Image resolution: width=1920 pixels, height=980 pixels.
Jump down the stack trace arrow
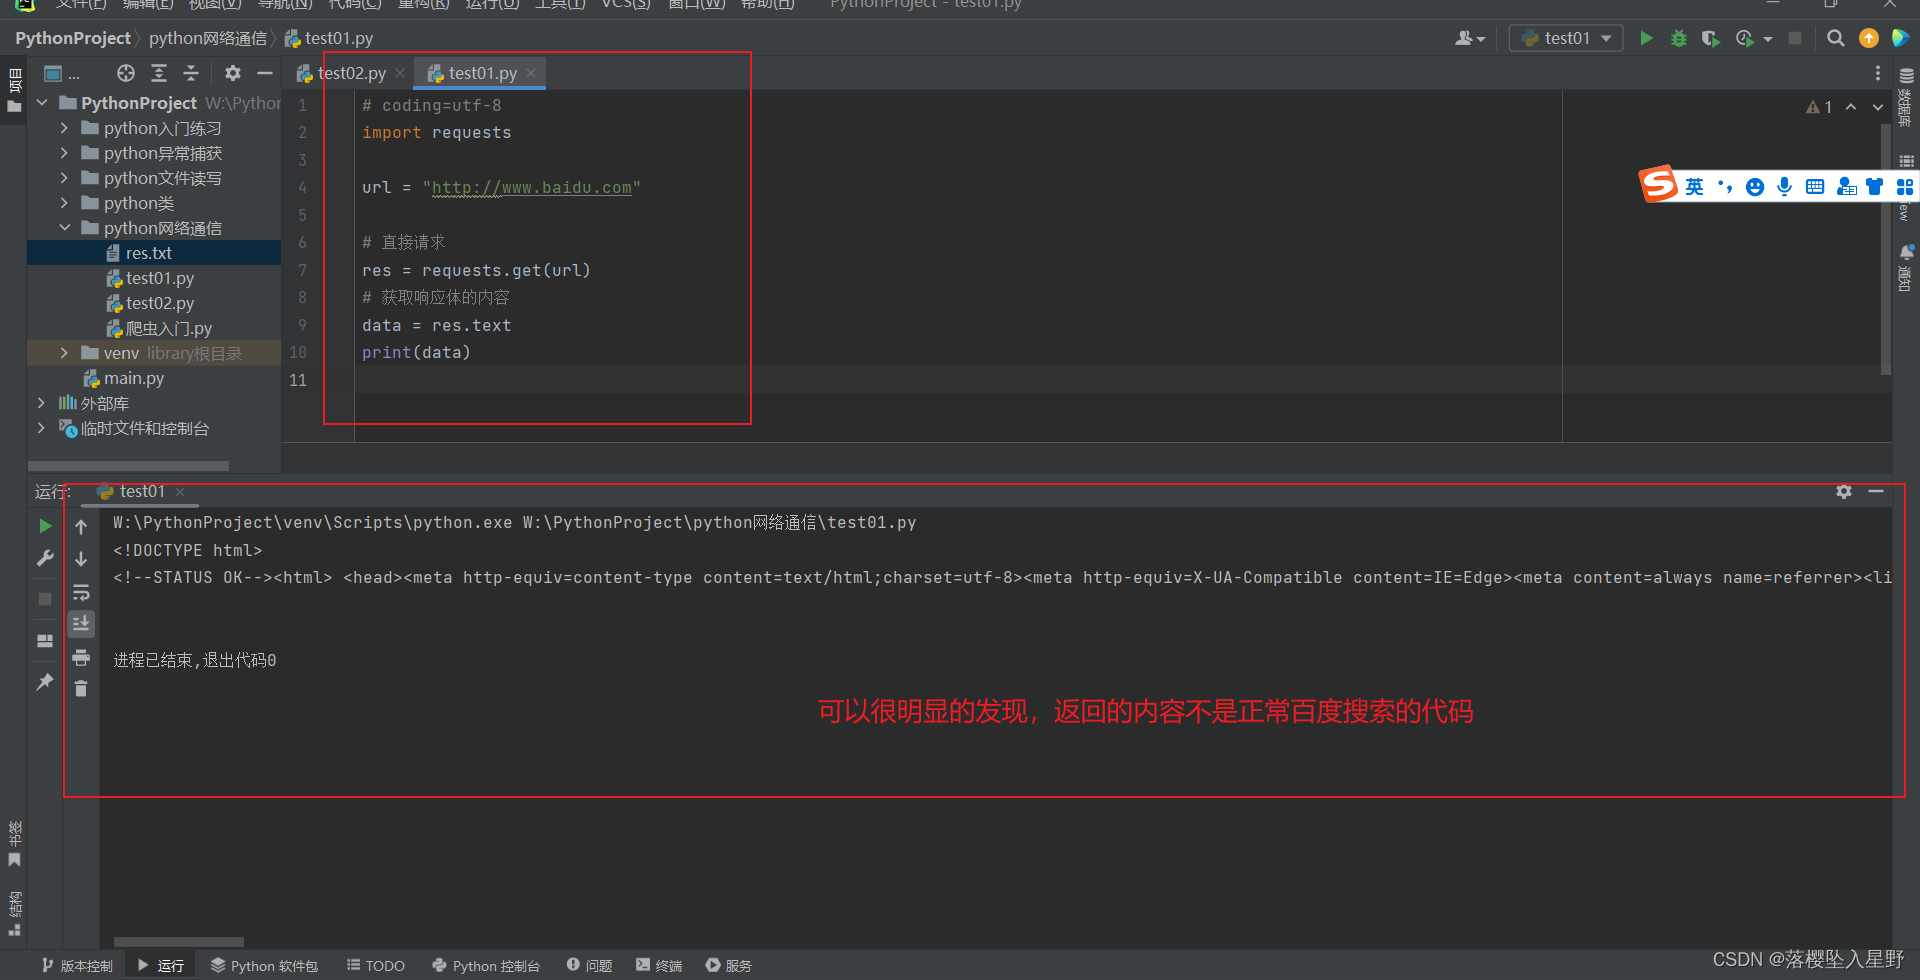click(81, 559)
